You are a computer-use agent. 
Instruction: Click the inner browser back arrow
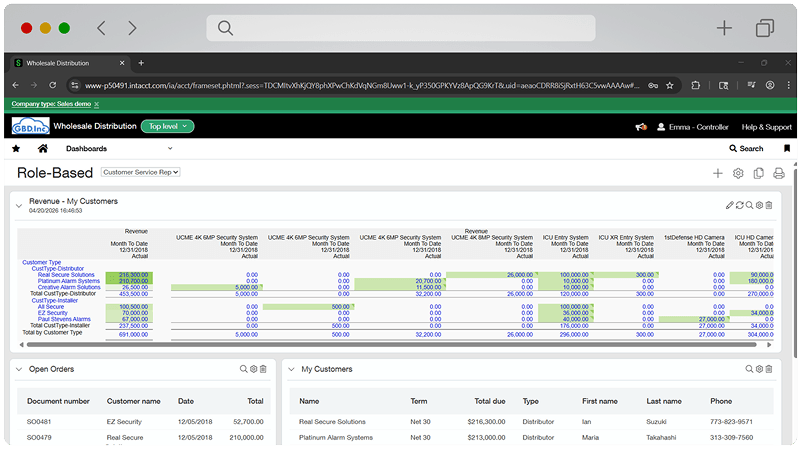15,85
